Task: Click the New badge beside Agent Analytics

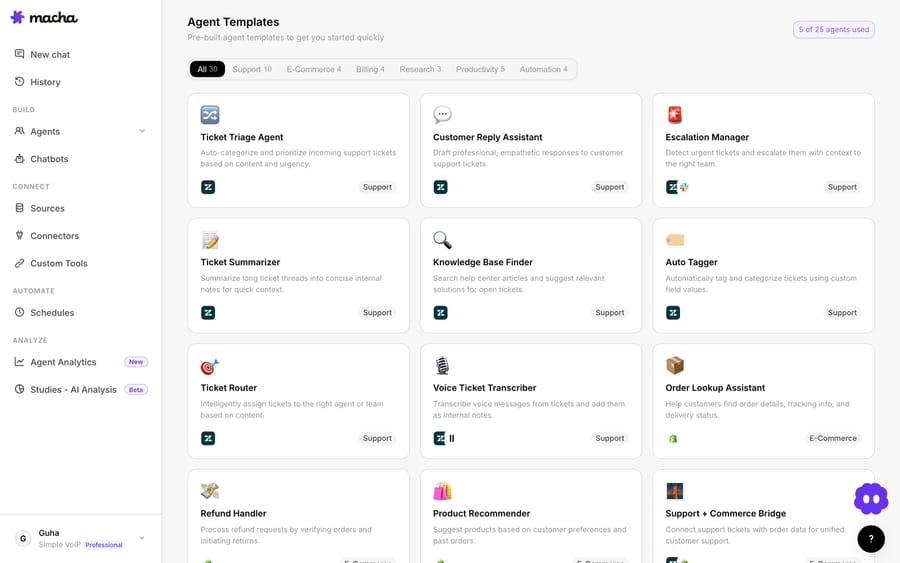Action: [x=136, y=362]
